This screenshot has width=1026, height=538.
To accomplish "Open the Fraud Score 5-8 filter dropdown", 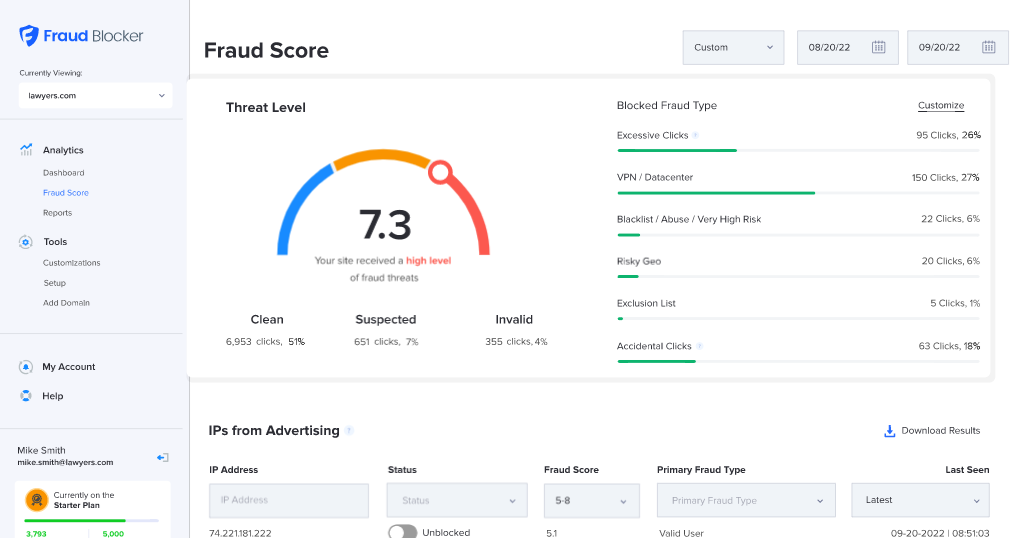I will [x=591, y=500].
